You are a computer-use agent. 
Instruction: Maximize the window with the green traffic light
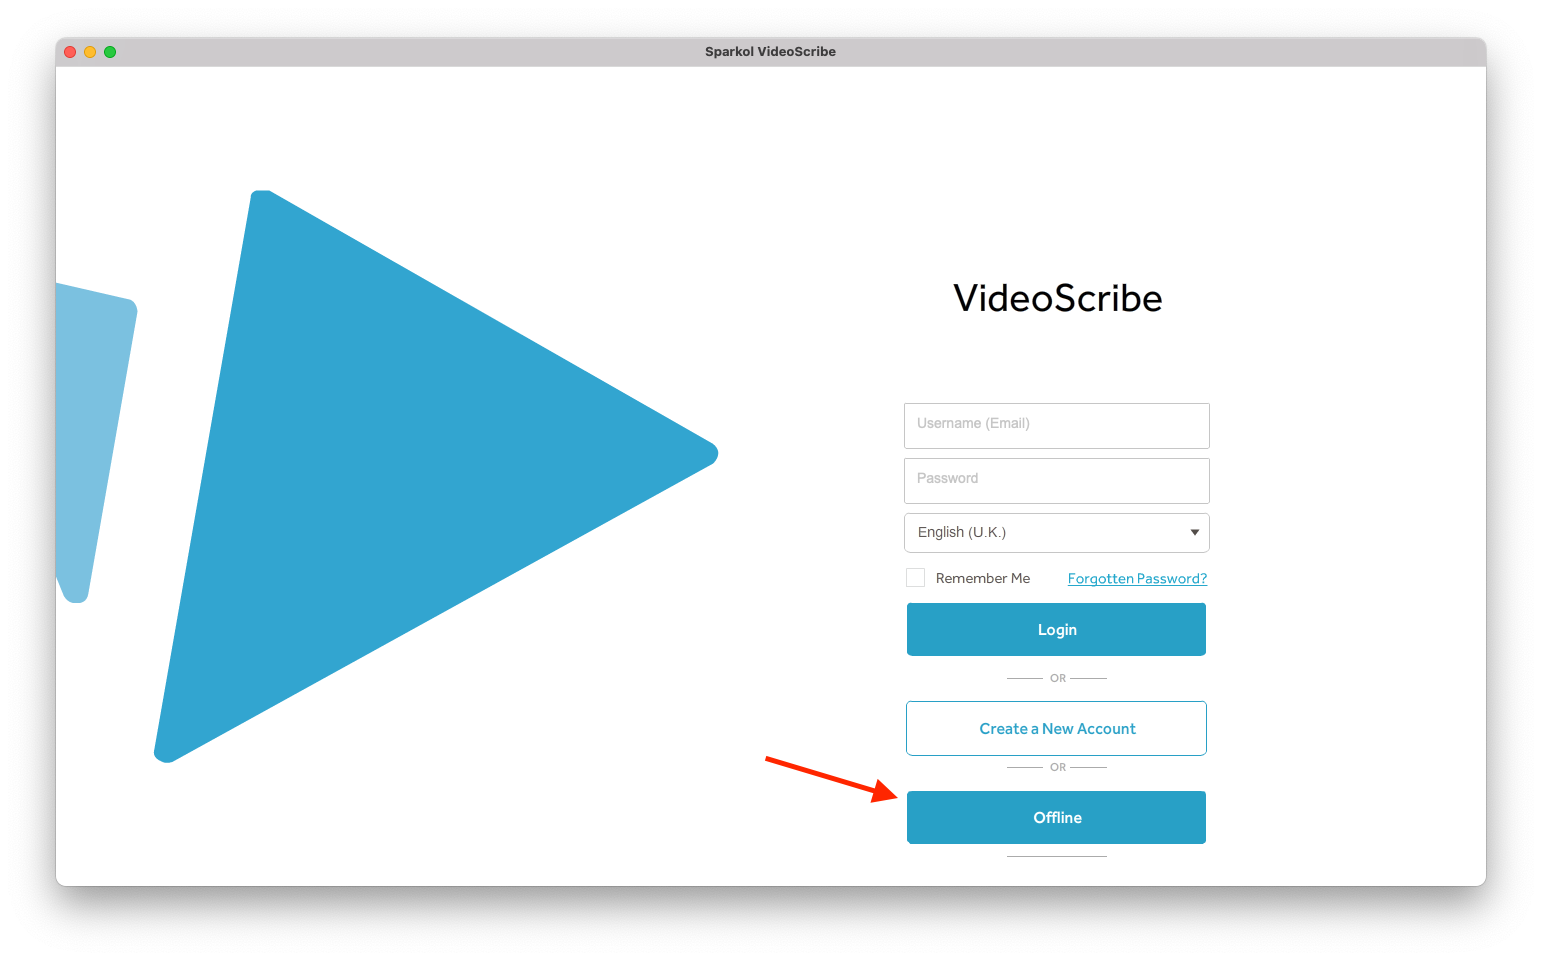pos(110,51)
